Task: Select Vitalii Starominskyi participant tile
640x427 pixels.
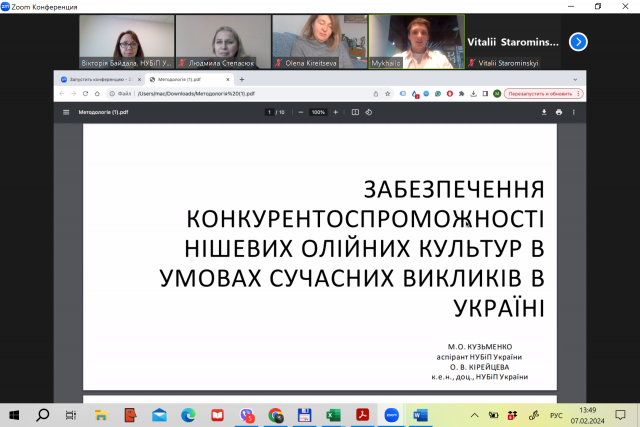Action: pyautogui.click(x=513, y=42)
